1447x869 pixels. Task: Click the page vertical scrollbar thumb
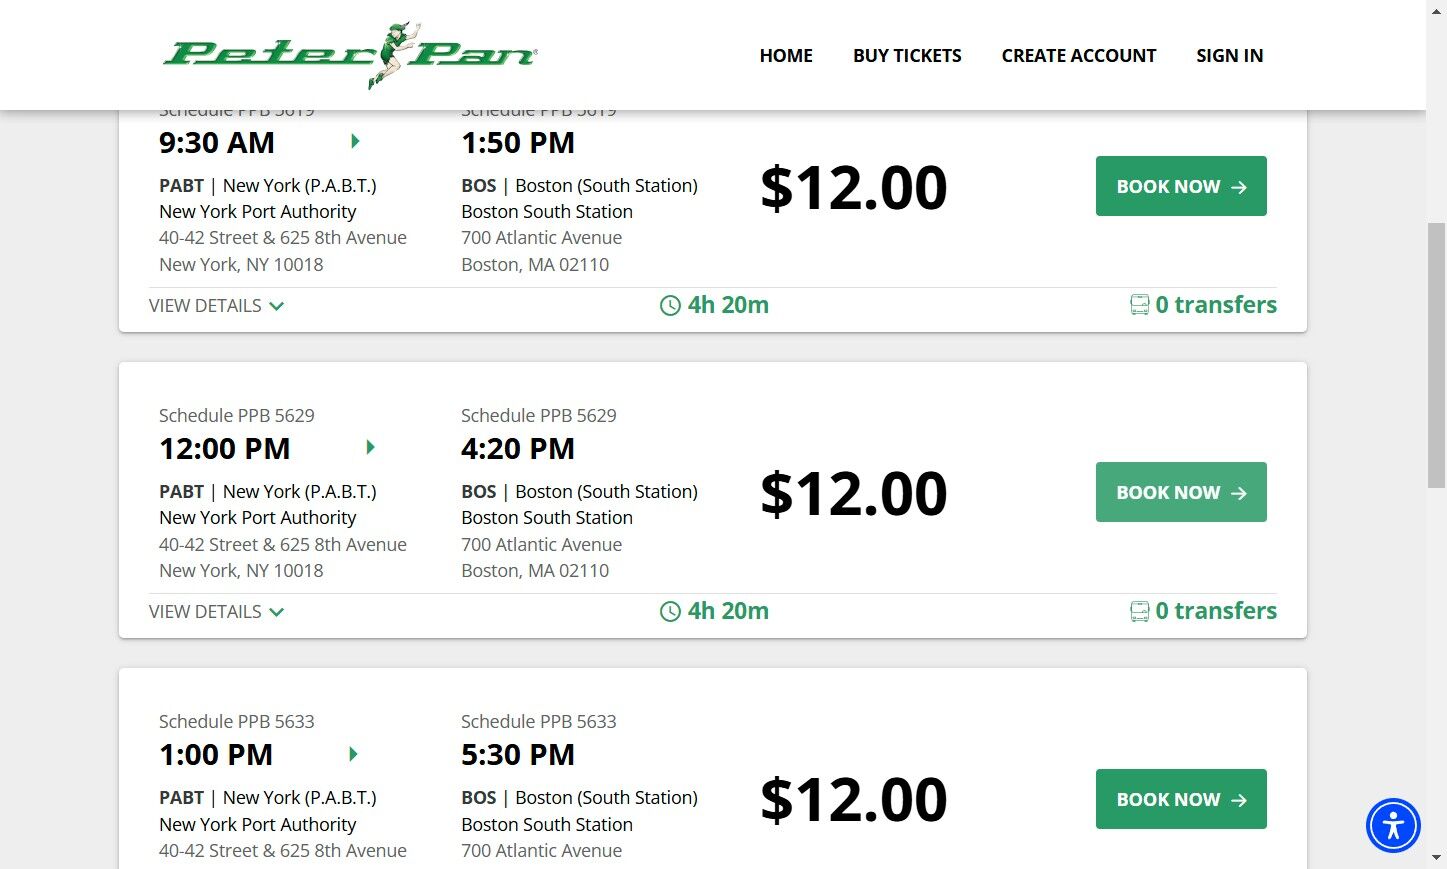click(x=1436, y=355)
